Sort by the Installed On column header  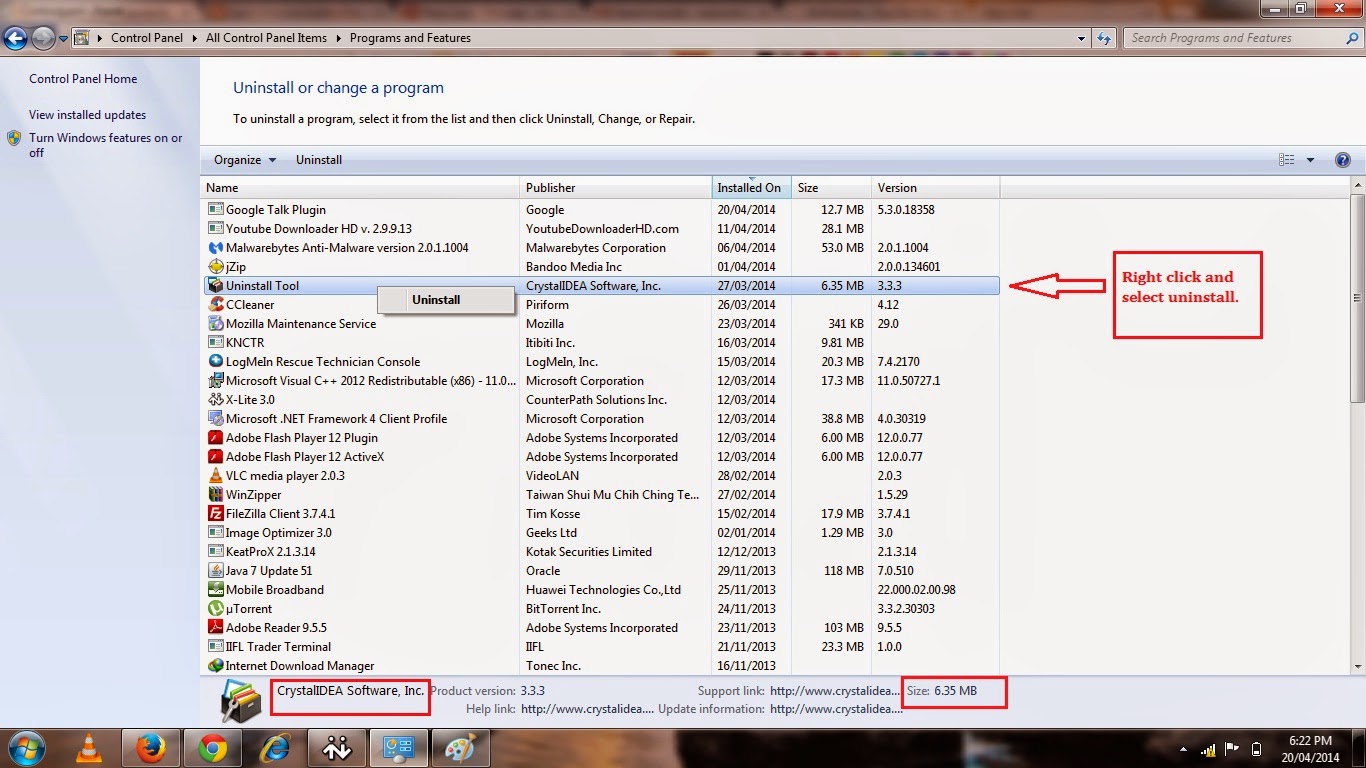pos(752,188)
